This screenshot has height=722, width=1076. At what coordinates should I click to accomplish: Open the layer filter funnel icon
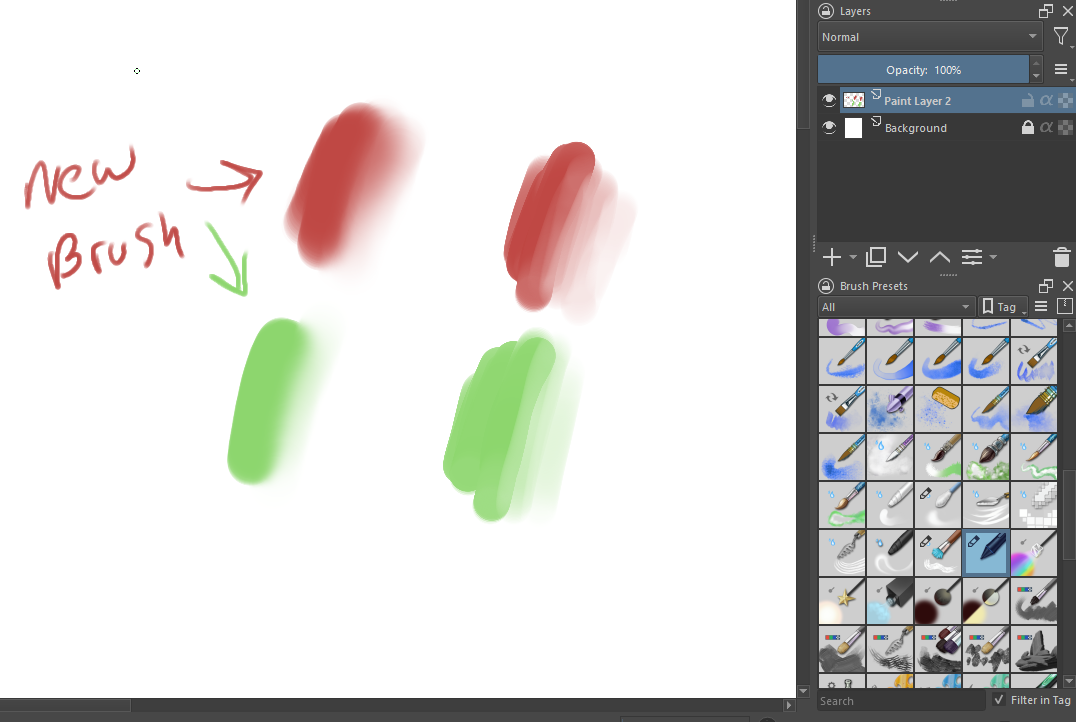coord(1061,36)
